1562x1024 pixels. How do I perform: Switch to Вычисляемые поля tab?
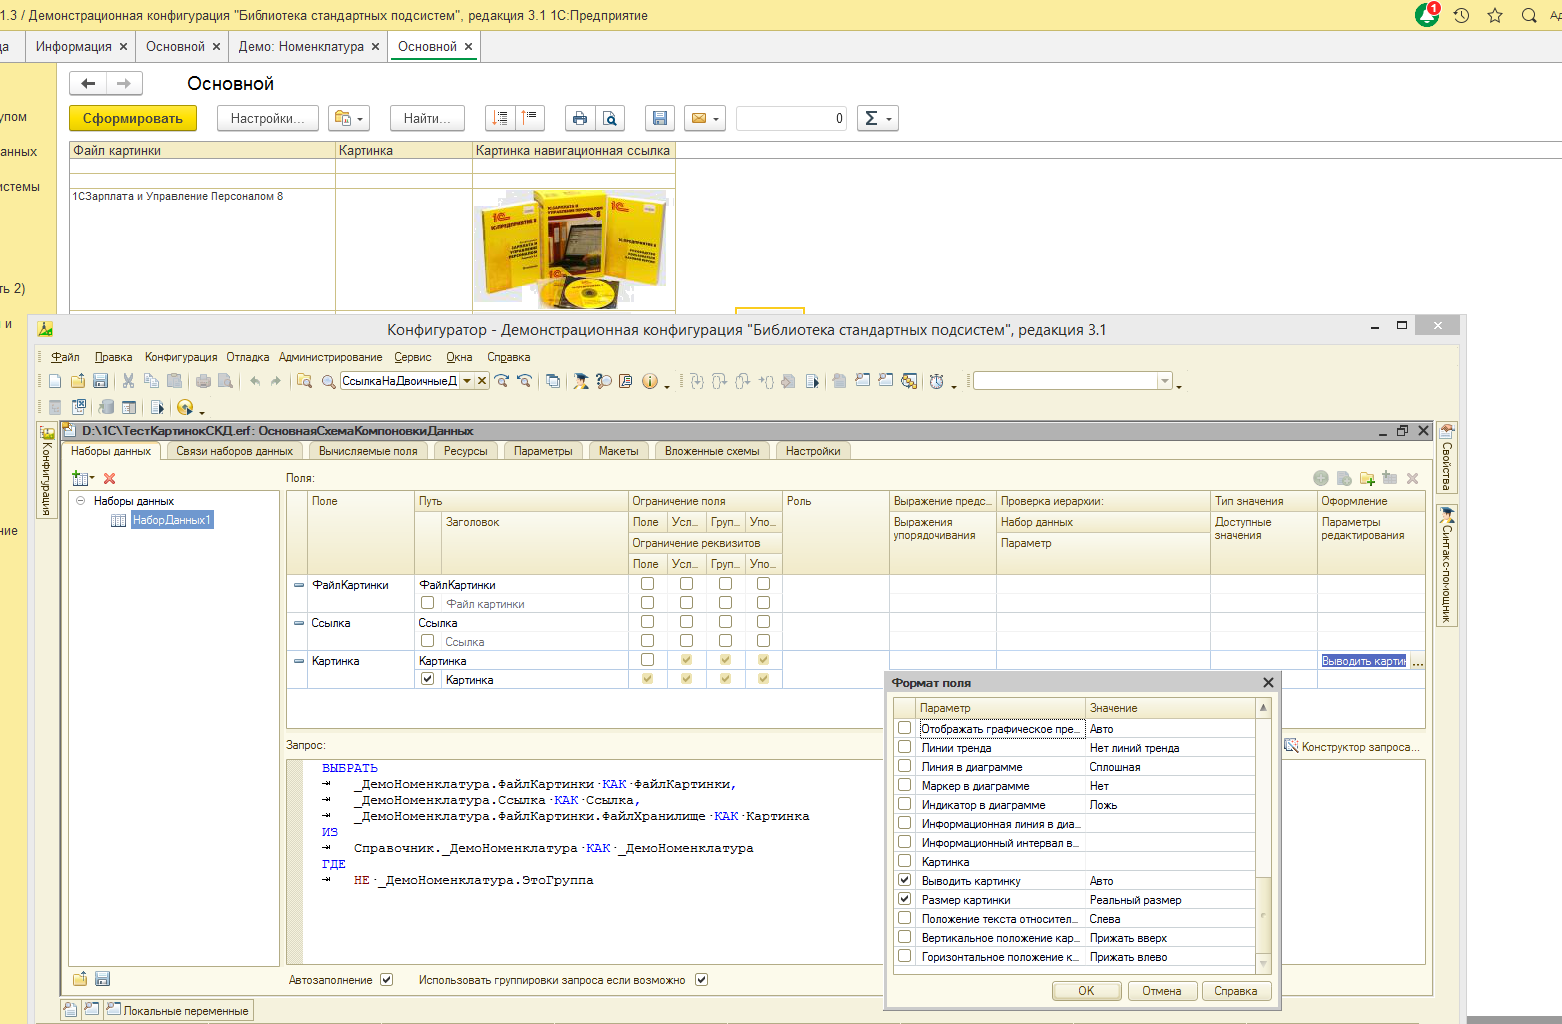(368, 451)
